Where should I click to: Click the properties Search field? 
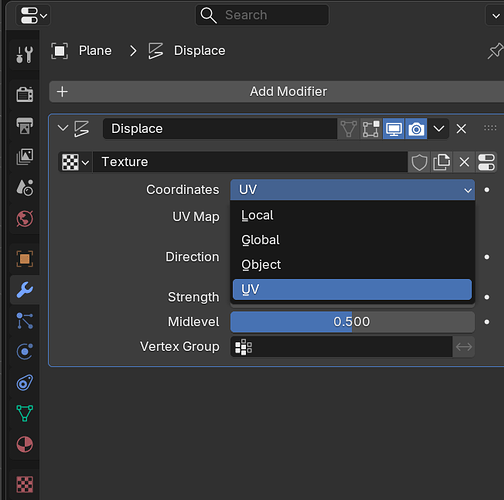coord(262,15)
